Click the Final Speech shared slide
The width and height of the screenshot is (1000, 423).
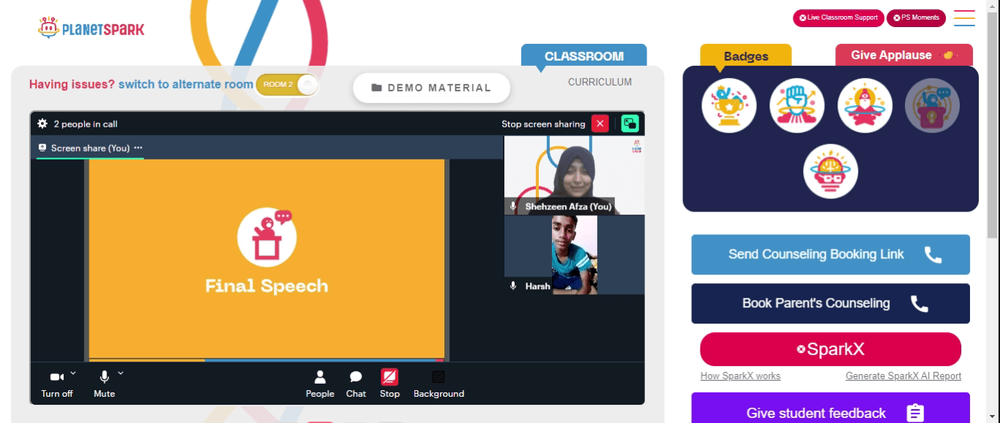pyautogui.click(x=267, y=259)
